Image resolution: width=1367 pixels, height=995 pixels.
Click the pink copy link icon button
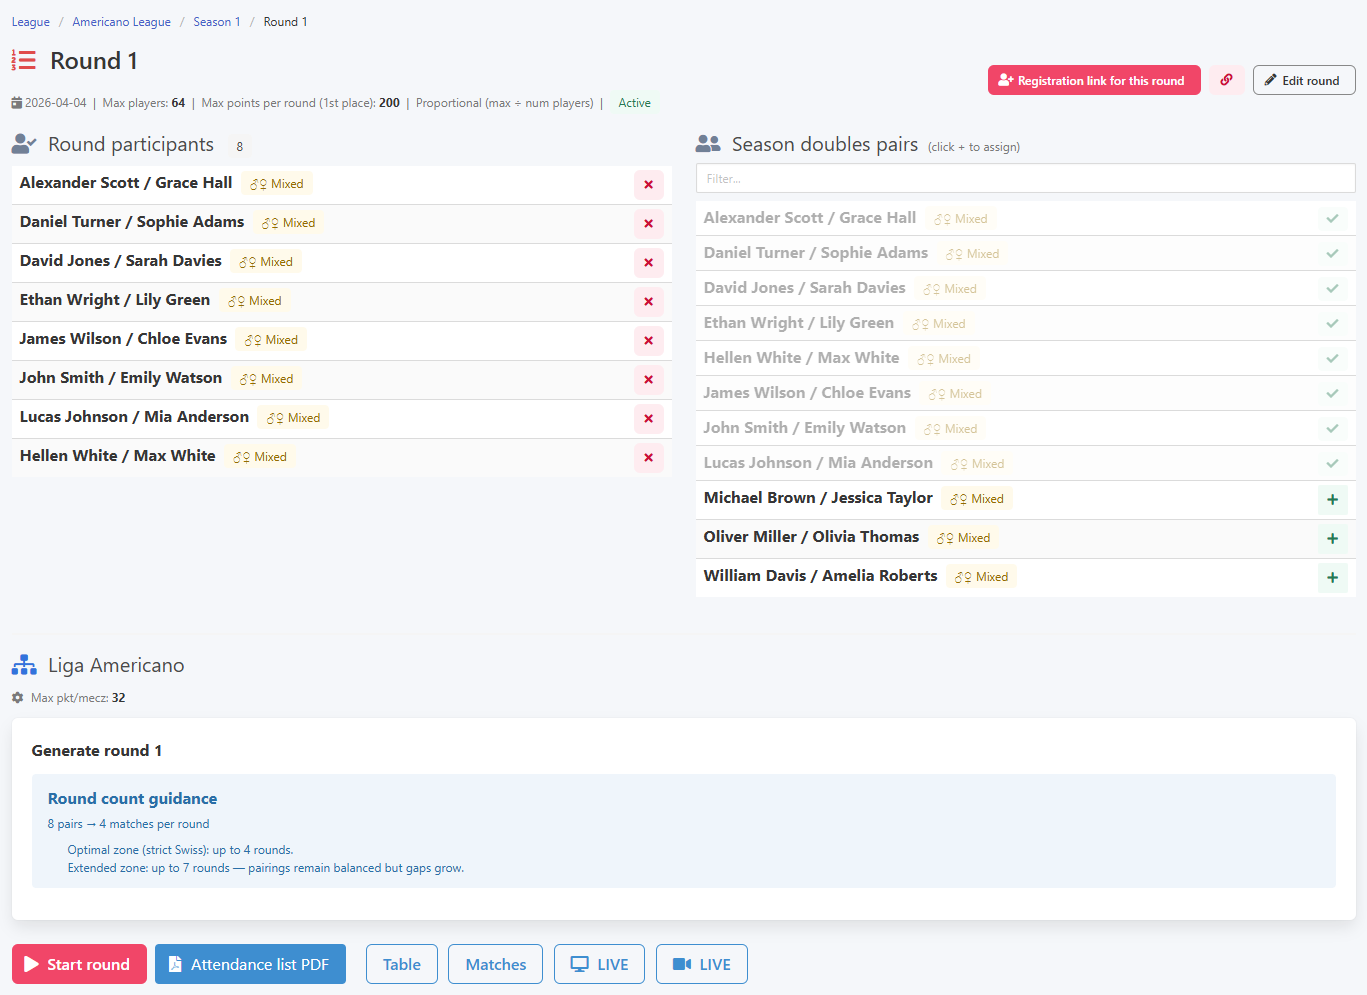click(x=1226, y=80)
